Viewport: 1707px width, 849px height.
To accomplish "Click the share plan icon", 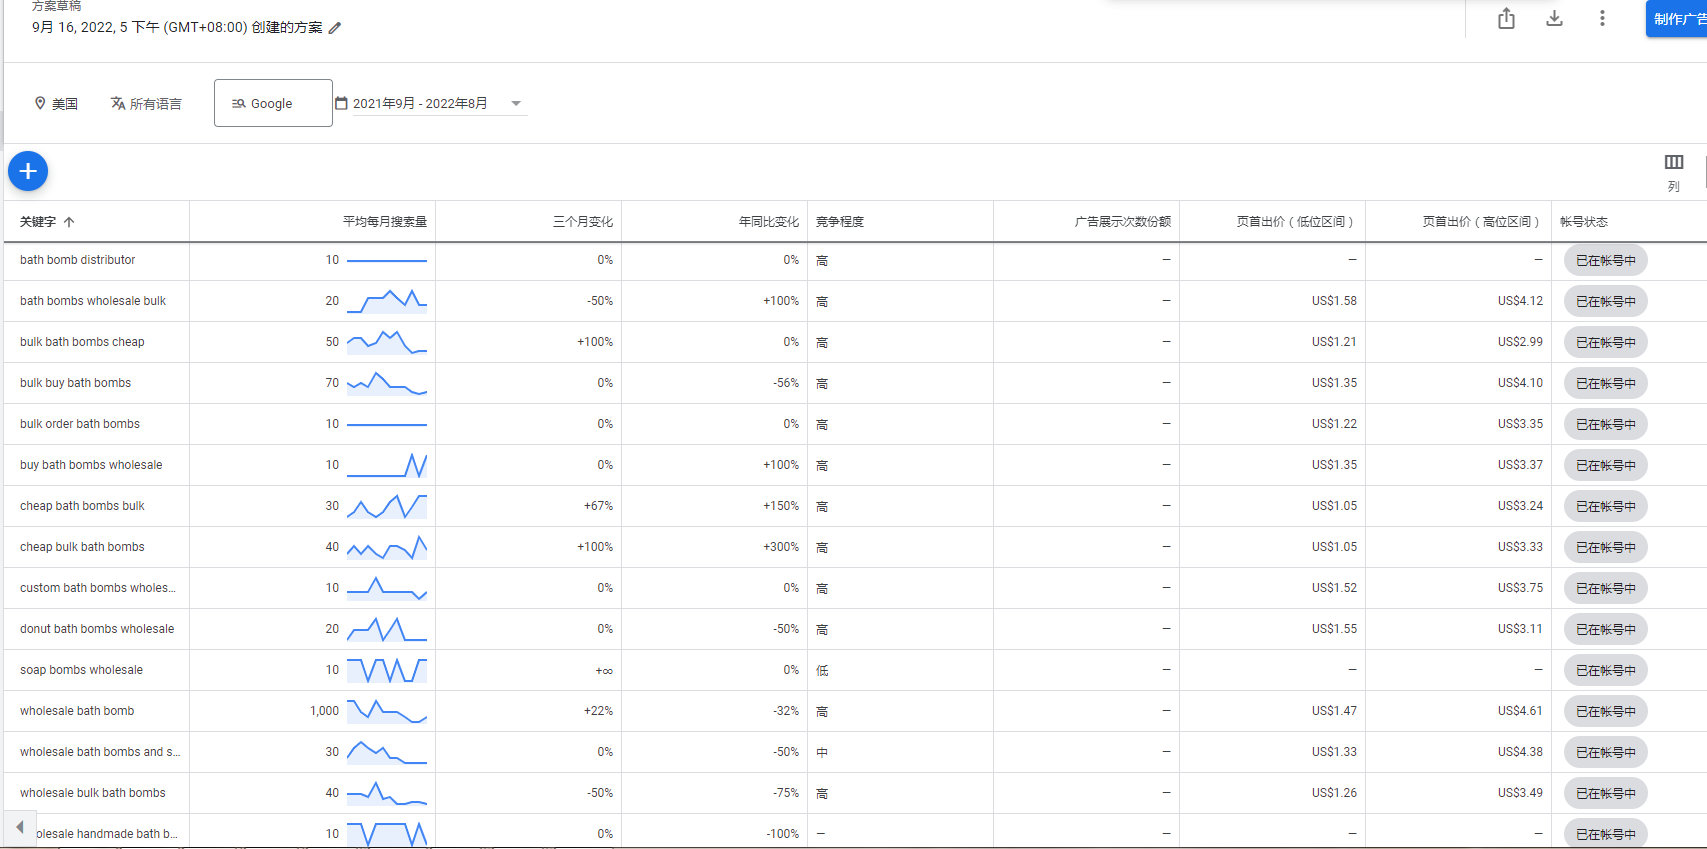I will tap(1506, 18).
